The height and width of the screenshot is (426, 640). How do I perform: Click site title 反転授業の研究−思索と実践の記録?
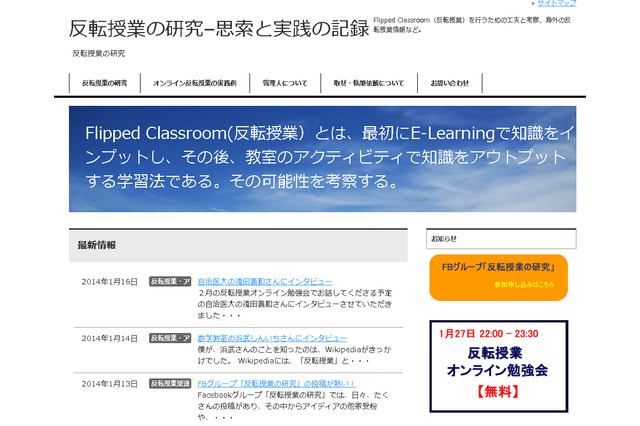[219, 29]
